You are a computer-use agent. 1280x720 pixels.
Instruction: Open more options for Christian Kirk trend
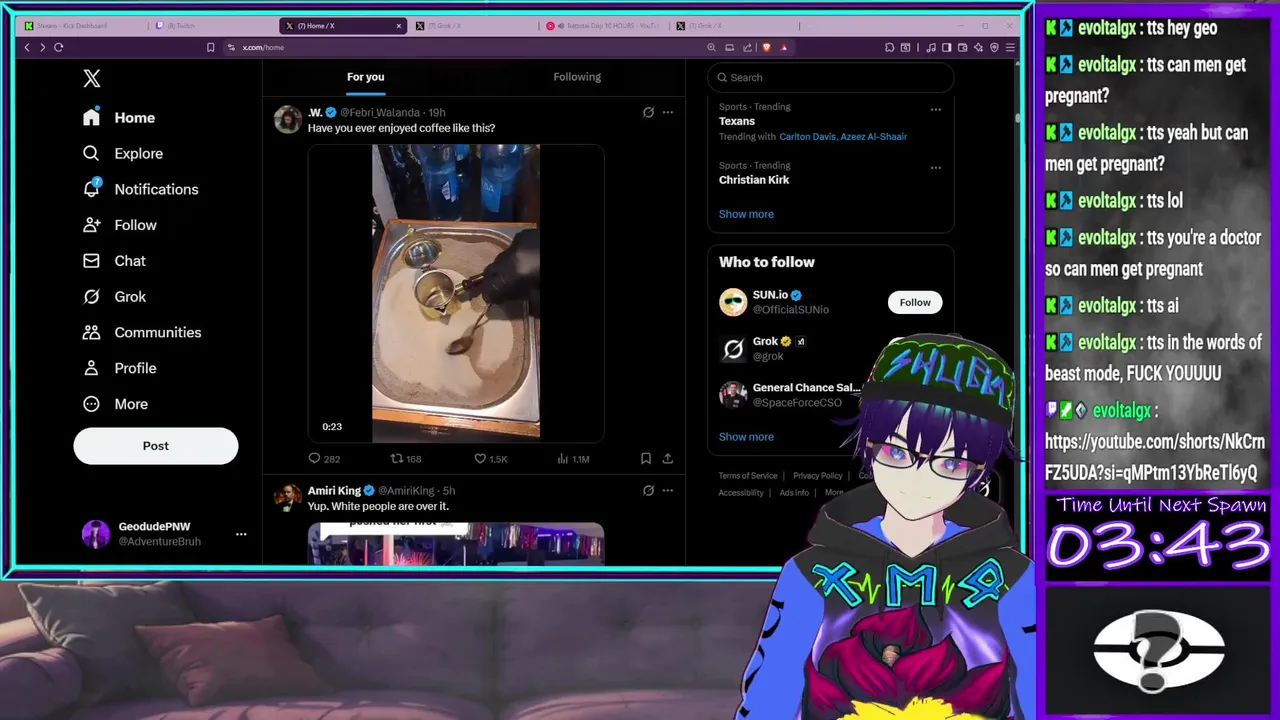click(936, 168)
